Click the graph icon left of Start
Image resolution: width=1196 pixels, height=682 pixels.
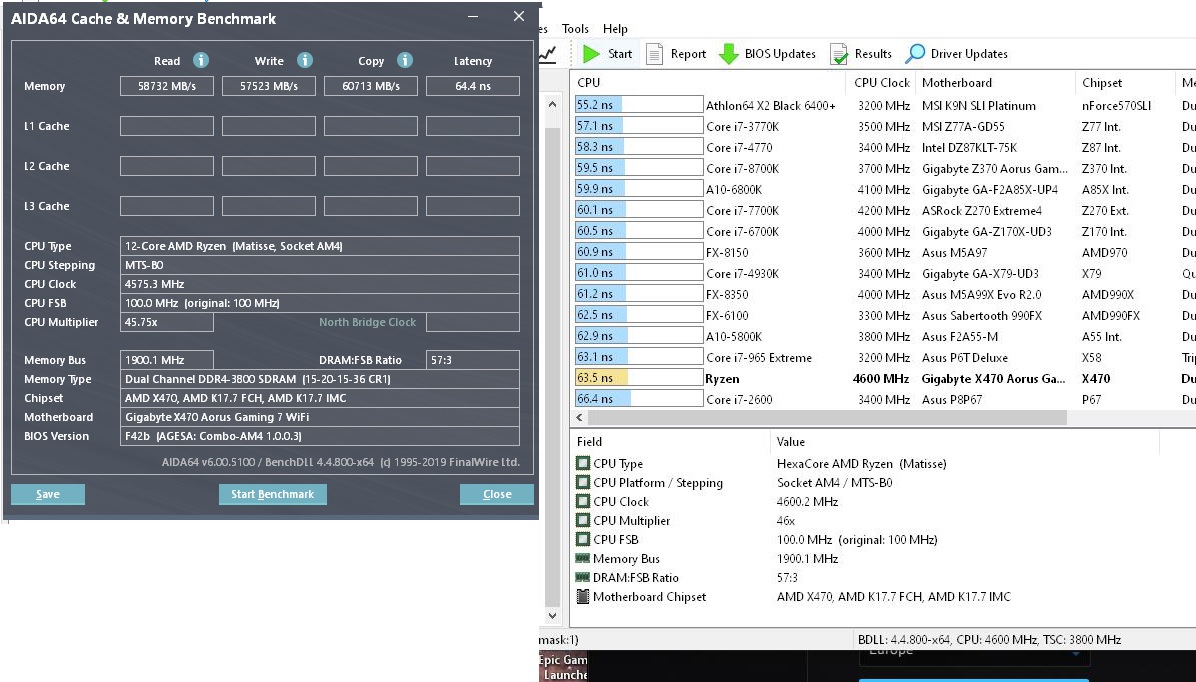tap(548, 53)
